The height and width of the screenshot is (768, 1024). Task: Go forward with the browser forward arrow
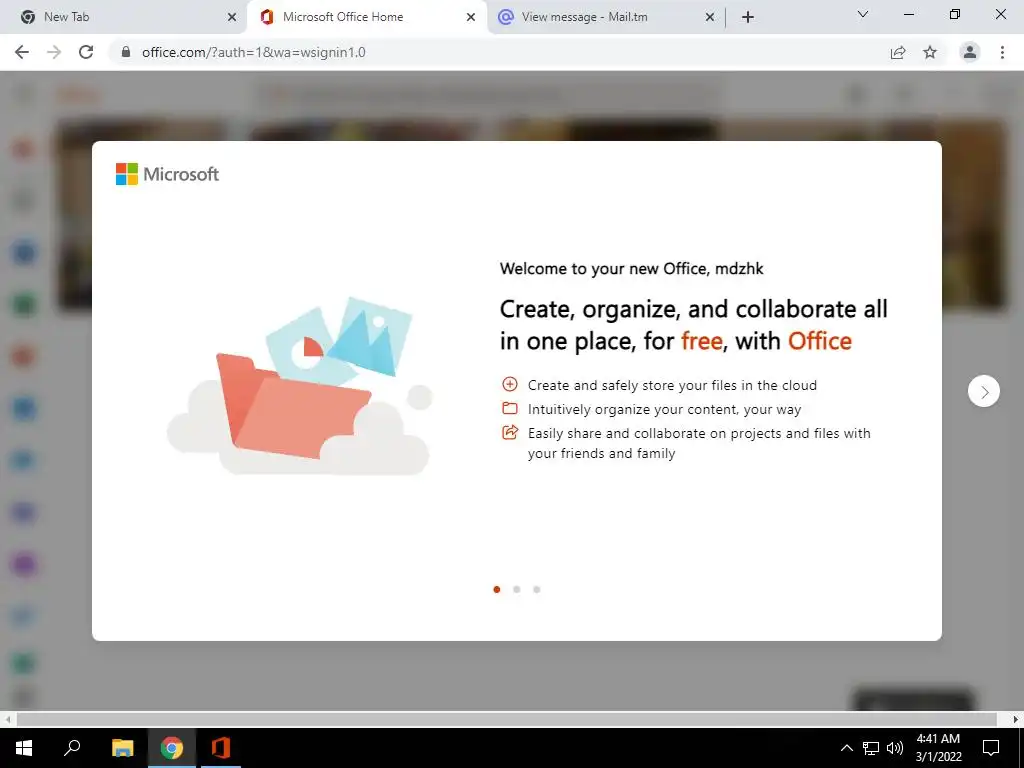[x=54, y=52]
